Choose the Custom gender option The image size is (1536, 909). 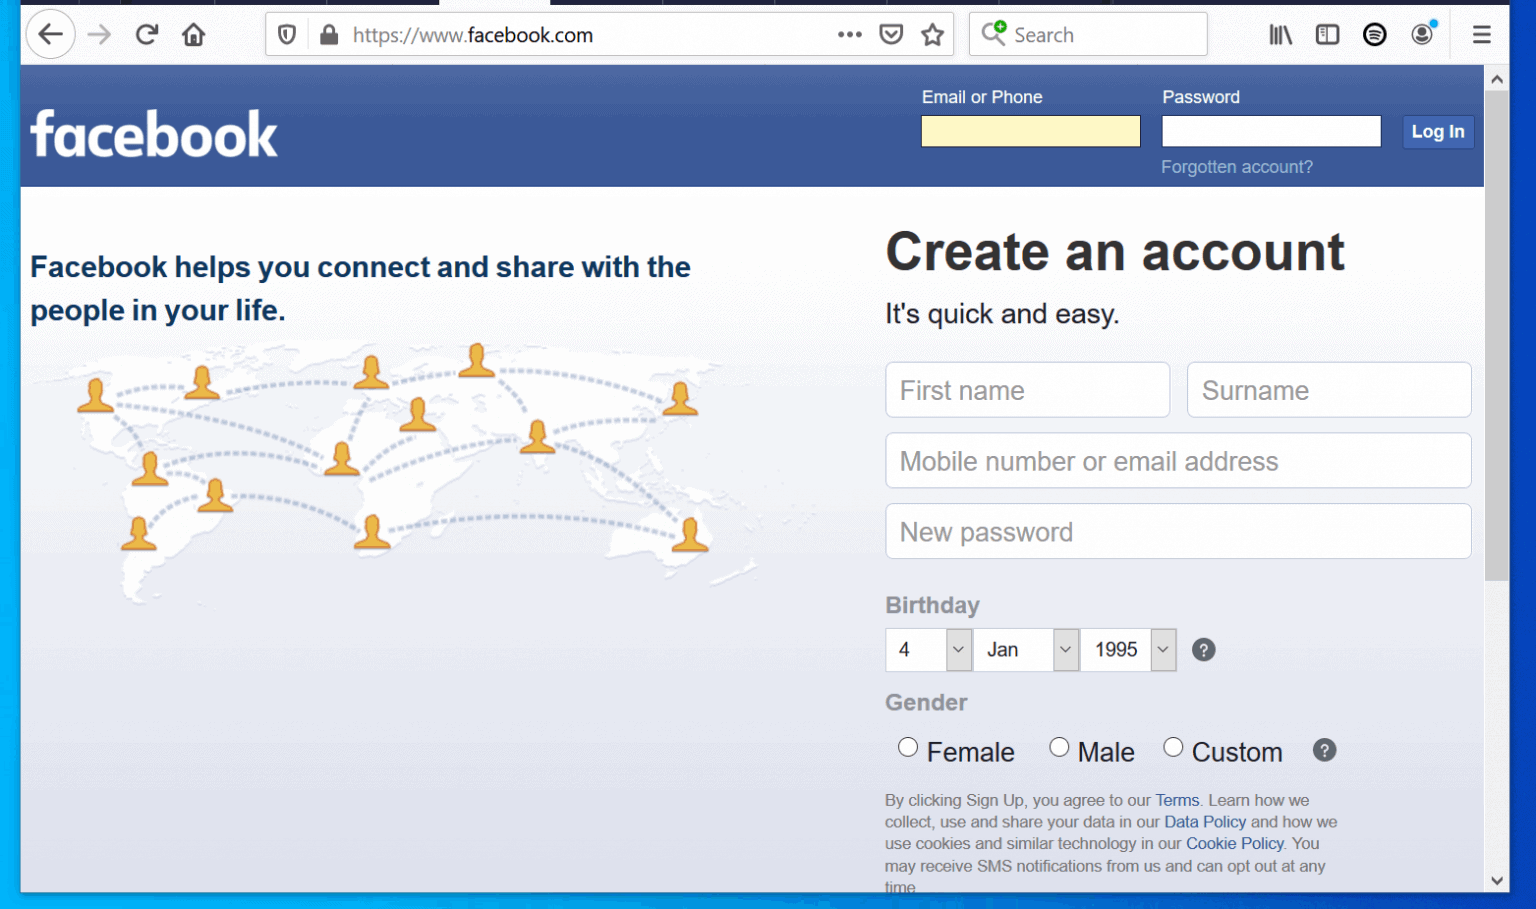[1173, 747]
